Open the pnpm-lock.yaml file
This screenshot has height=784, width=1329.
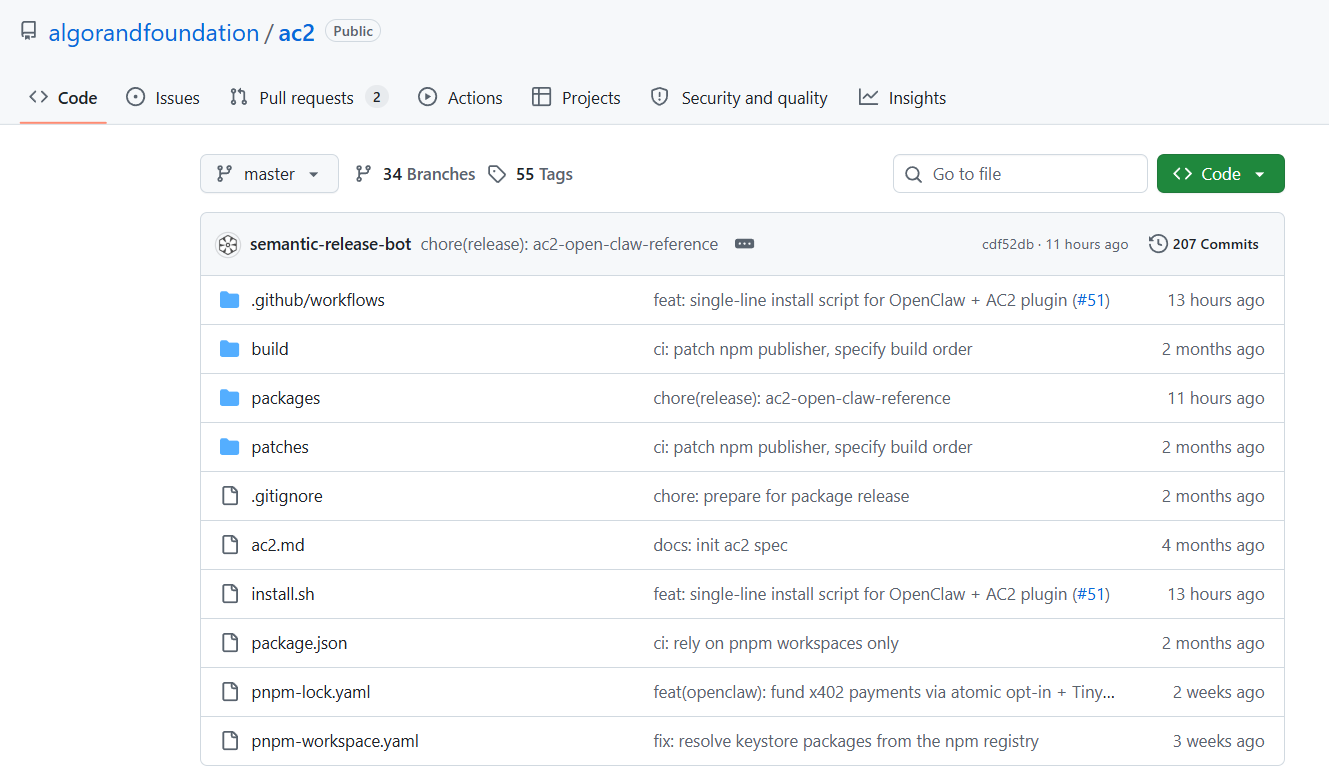[311, 692]
